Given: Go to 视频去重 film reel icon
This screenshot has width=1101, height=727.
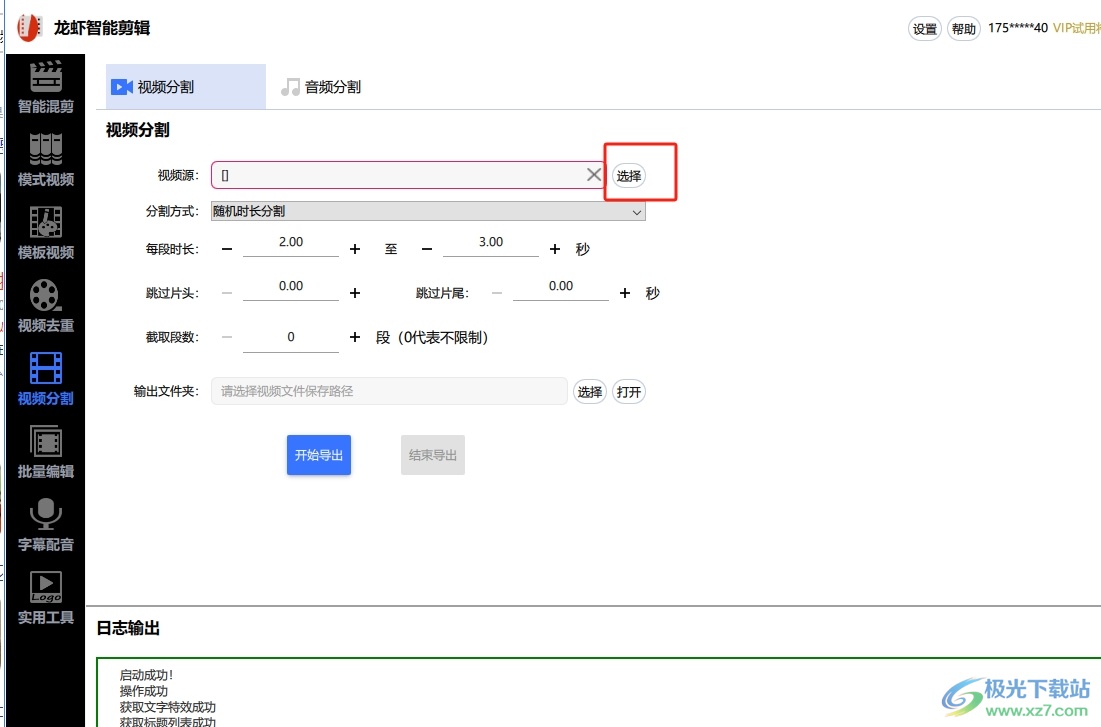Looking at the screenshot, I should coord(46,306).
